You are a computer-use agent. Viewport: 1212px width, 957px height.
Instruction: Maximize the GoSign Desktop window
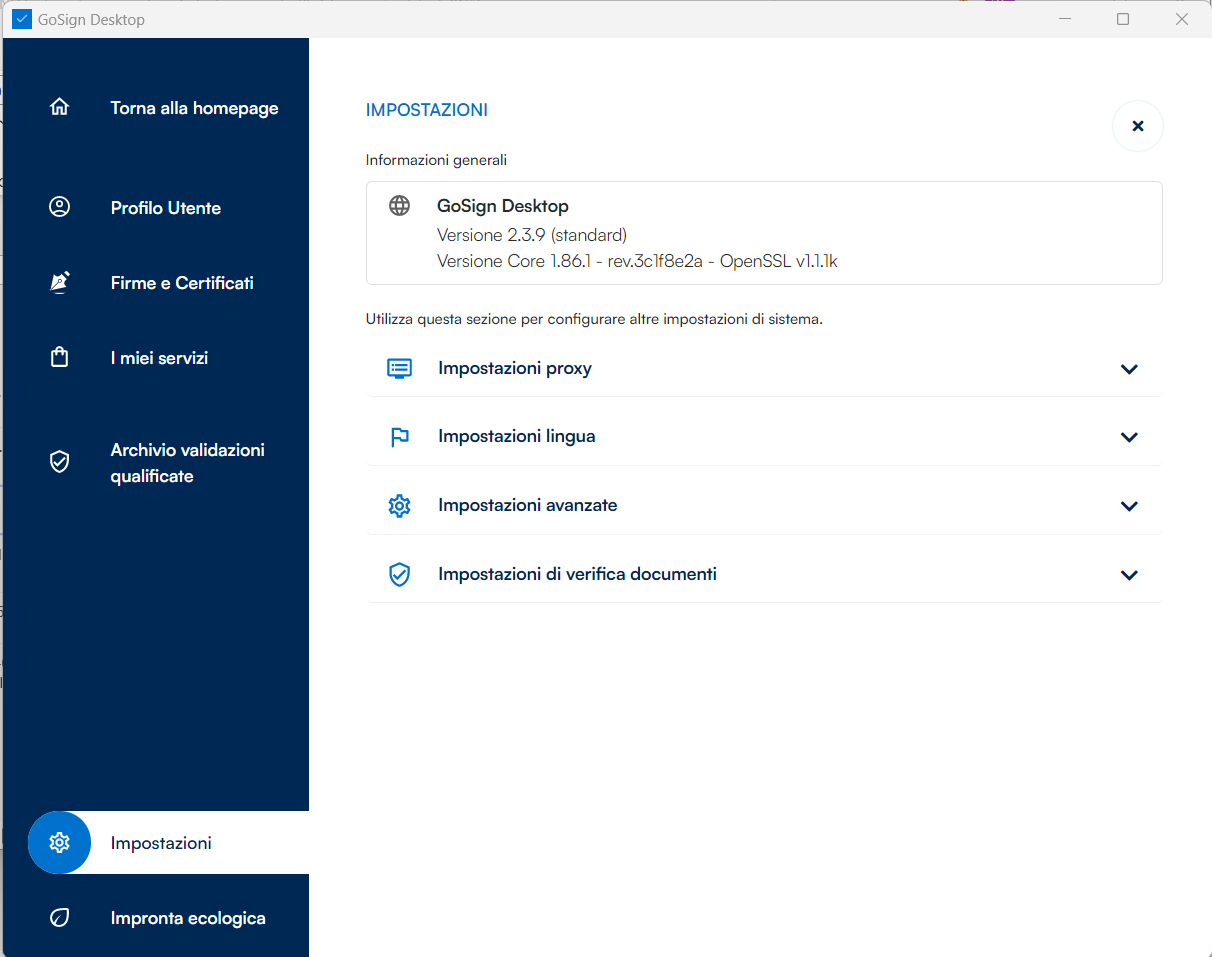click(1123, 19)
